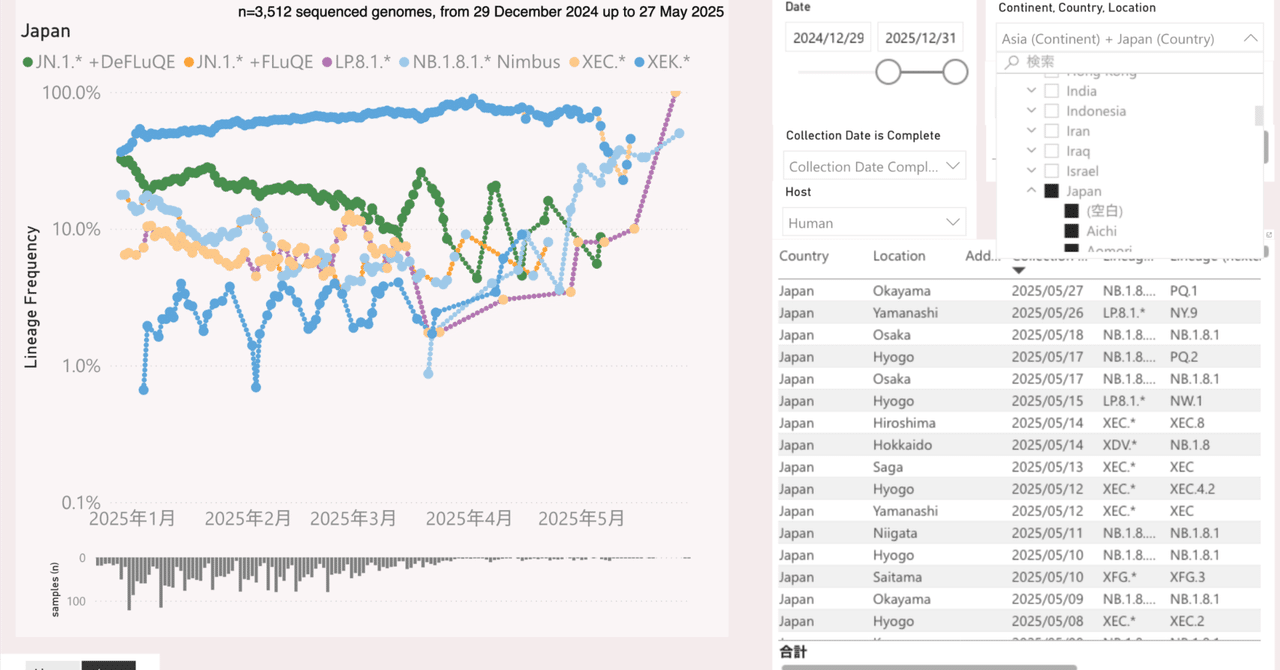The image size is (1280, 670).
Task: Select the Saga location cell
Action: (x=889, y=467)
